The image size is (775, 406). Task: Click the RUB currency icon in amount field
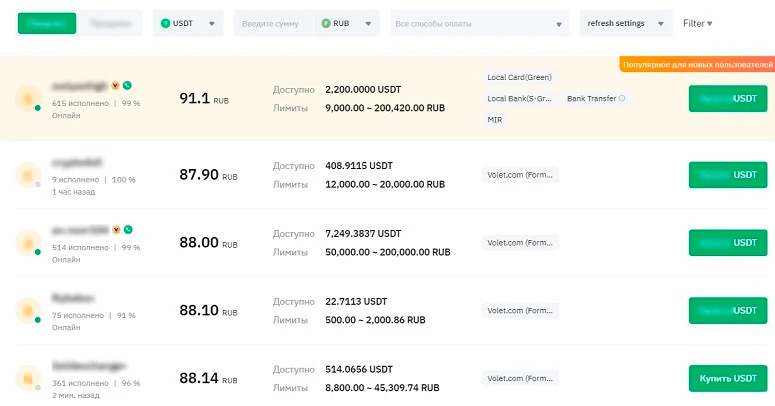point(327,23)
